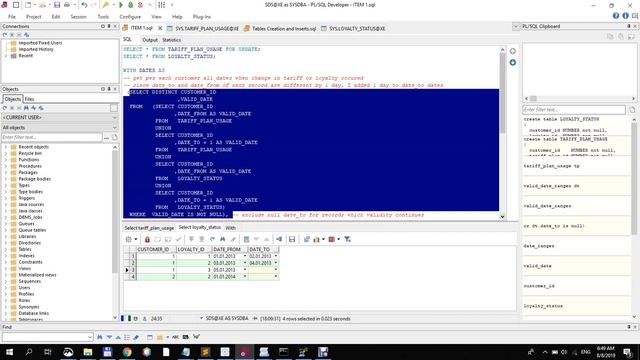Open File Explorer from the taskbar
This screenshot has width=640, height=360.
(88, 352)
